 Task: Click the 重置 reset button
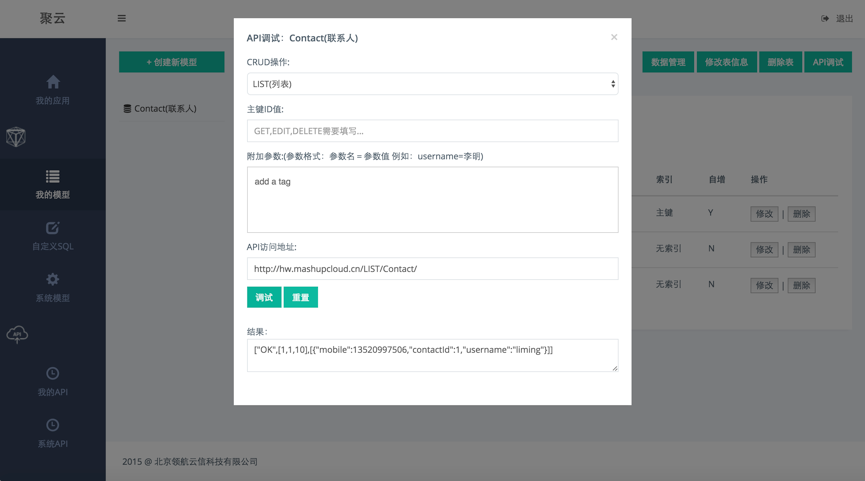(301, 297)
